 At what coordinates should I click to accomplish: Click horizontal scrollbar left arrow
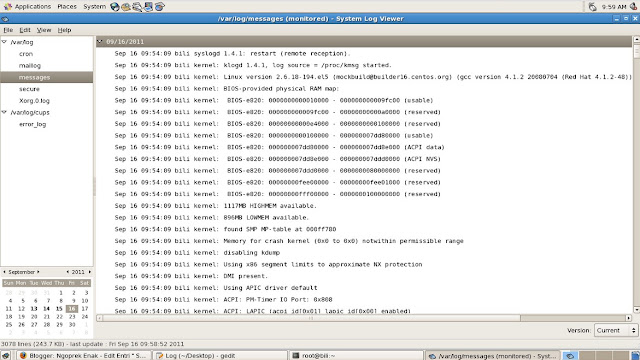click(100, 318)
